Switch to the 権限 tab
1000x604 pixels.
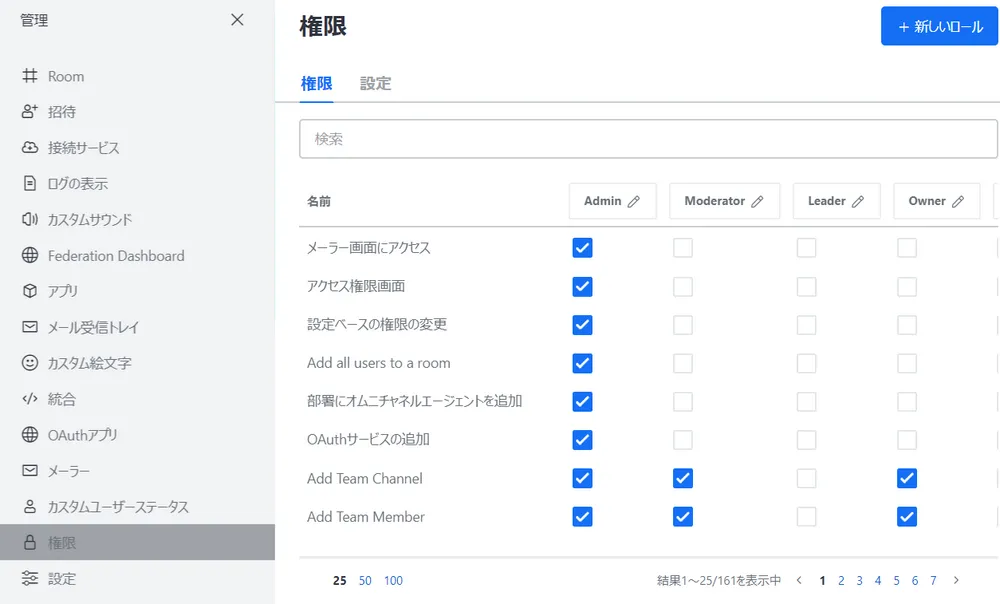point(316,84)
